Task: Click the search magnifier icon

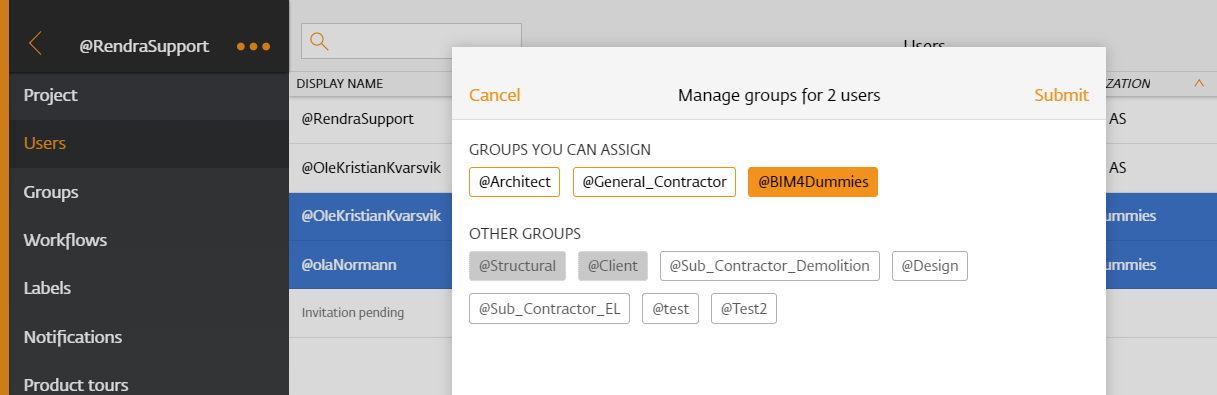Action: (x=319, y=41)
